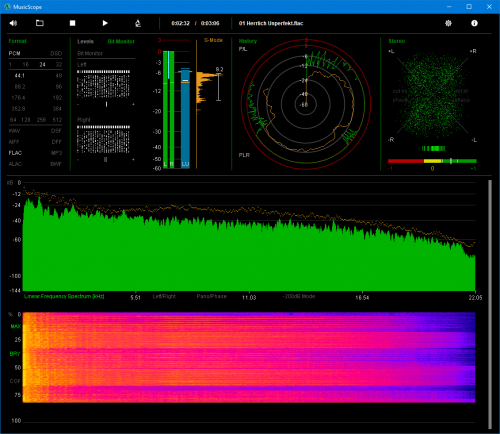Toggle the Left/Right spectrum option
500x434 pixels.
pos(164,296)
